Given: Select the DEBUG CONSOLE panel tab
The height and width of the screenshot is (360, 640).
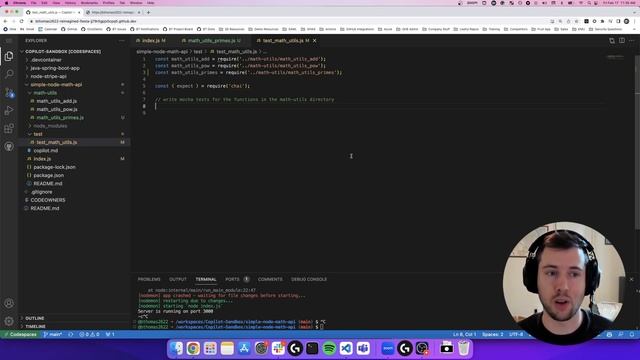Looking at the screenshot, I should pos(309,280).
